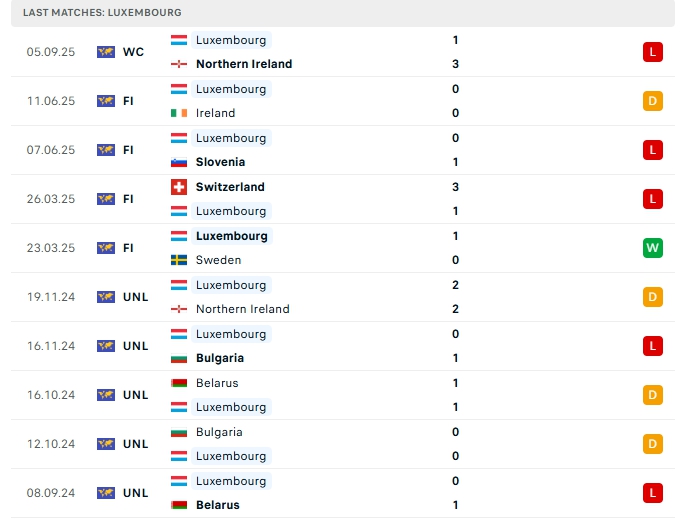Open the Switzerland team link
Screen dimensions: 685x520
[x=230, y=187]
